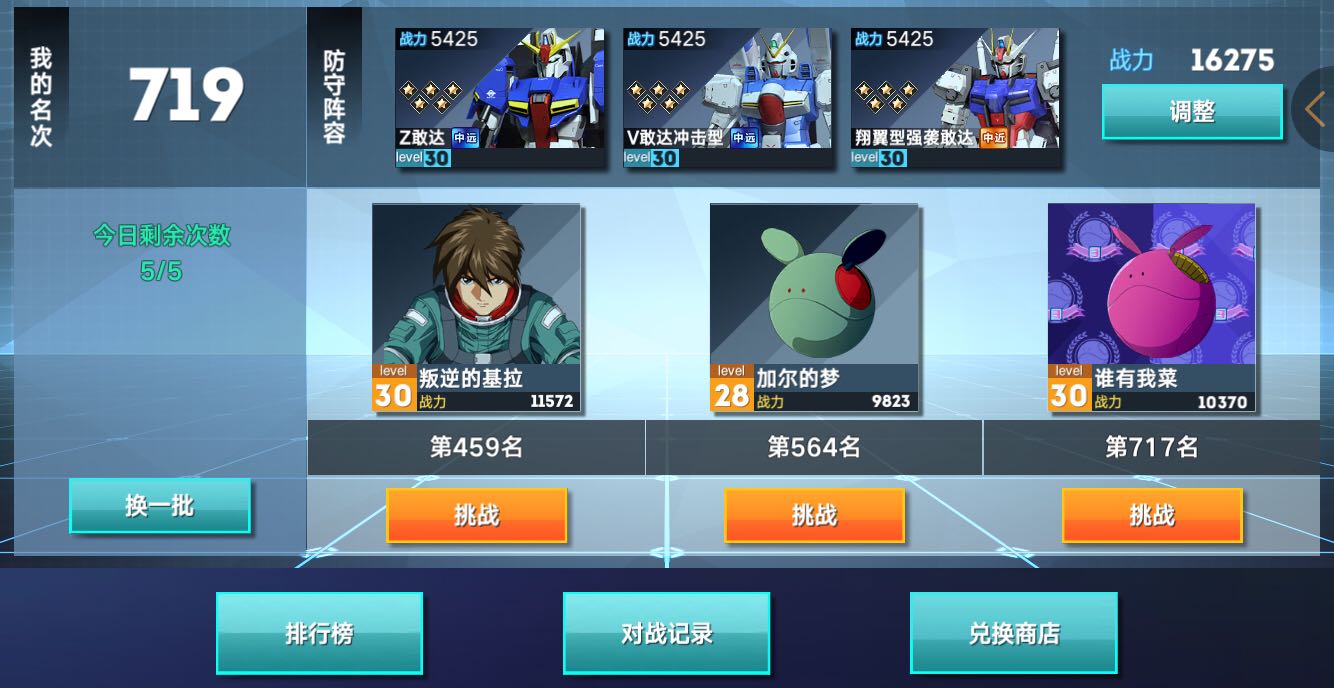The height and width of the screenshot is (688, 1334).
Task: Select the 翔翼型强袭敢达 mecha card
Action: click(955, 97)
